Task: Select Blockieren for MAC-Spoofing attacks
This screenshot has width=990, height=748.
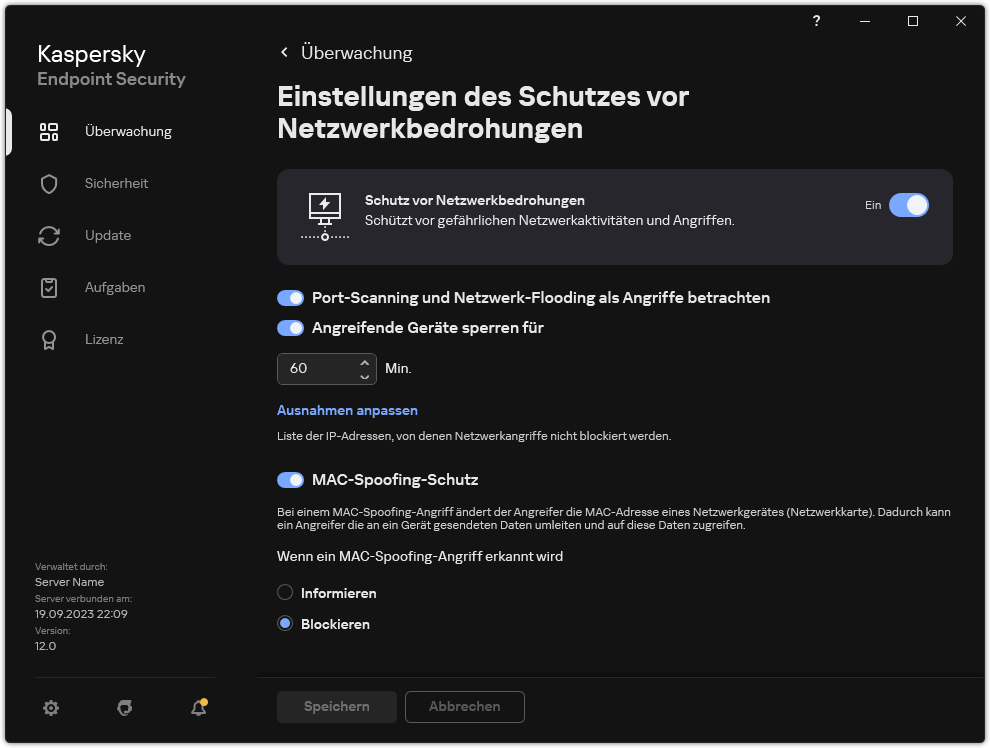Action: coord(284,623)
